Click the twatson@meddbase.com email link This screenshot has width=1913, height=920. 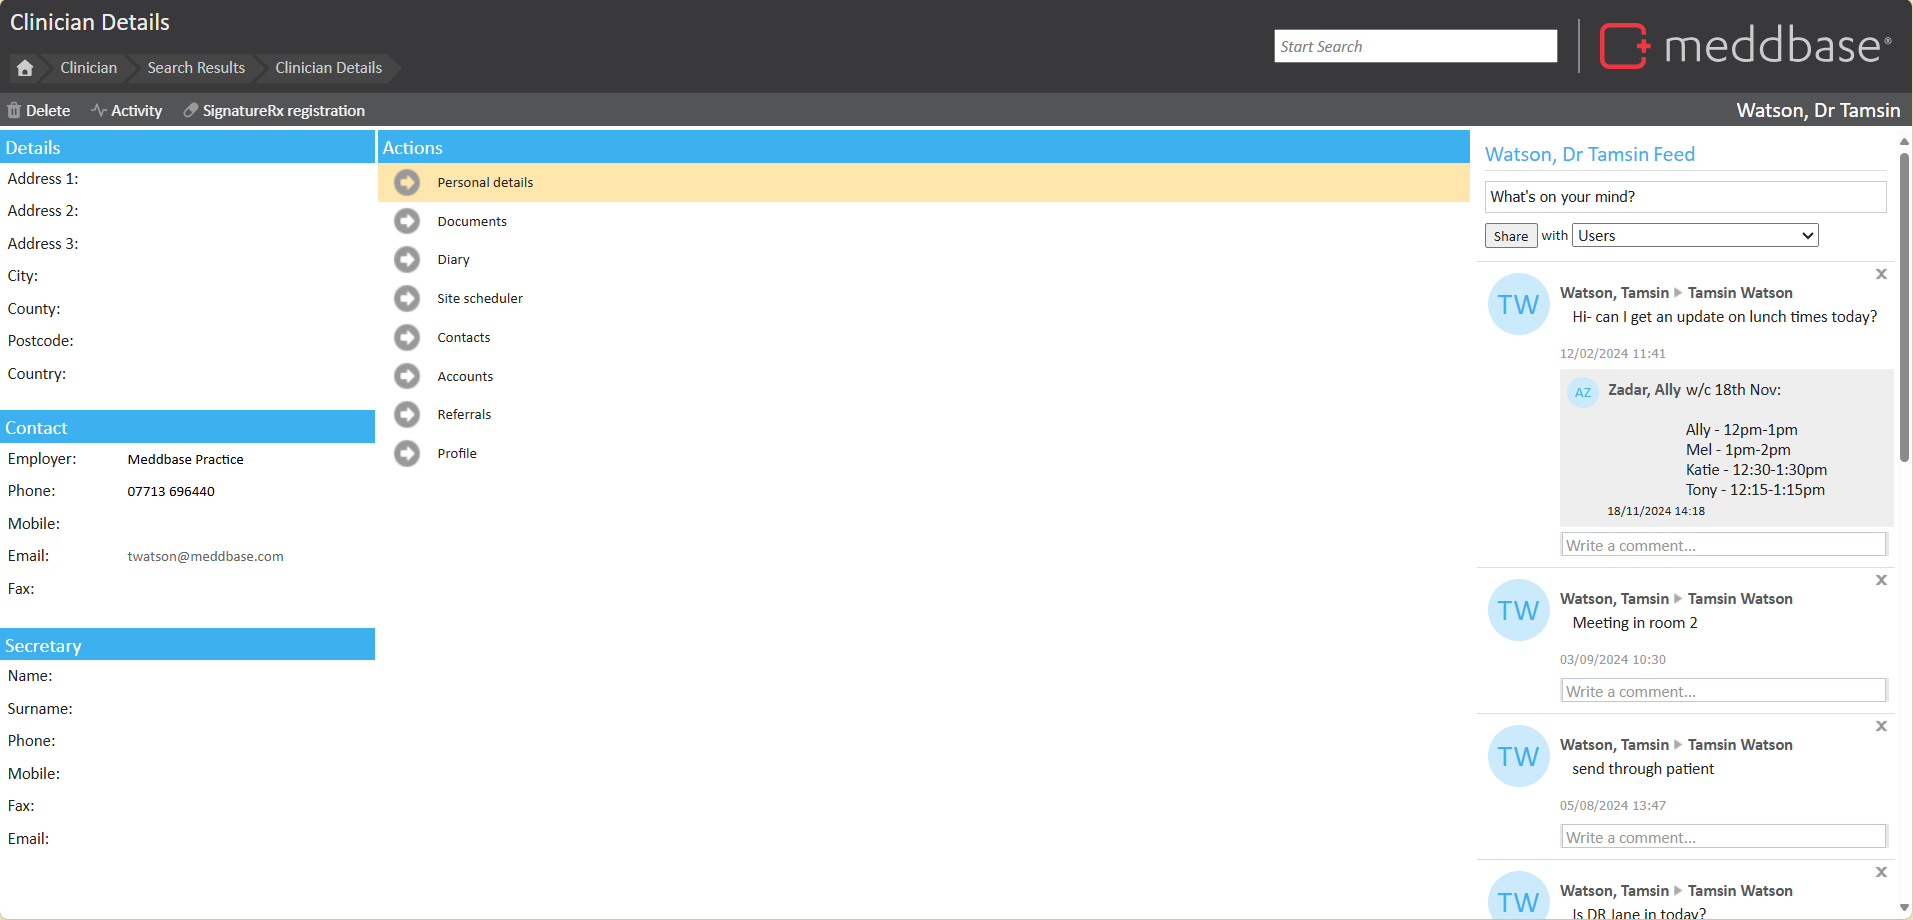205,557
